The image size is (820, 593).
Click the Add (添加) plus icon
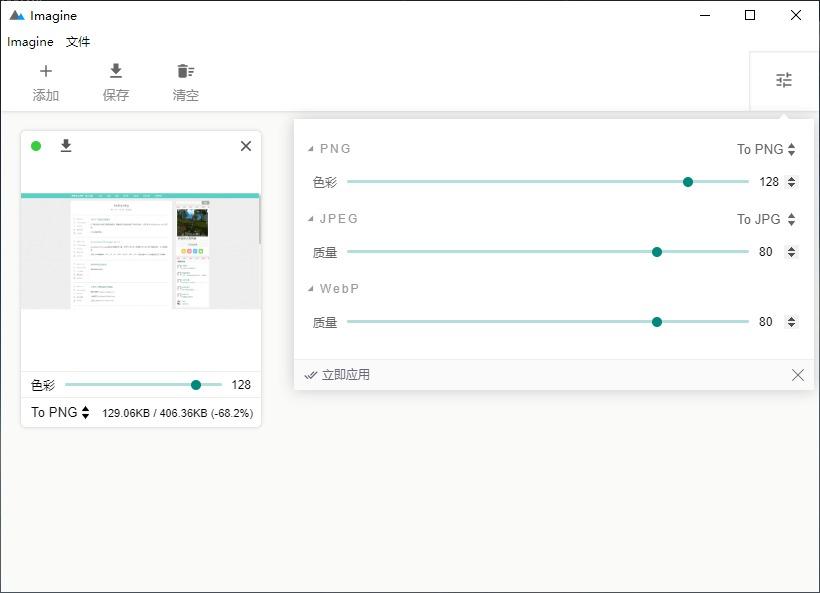46,71
